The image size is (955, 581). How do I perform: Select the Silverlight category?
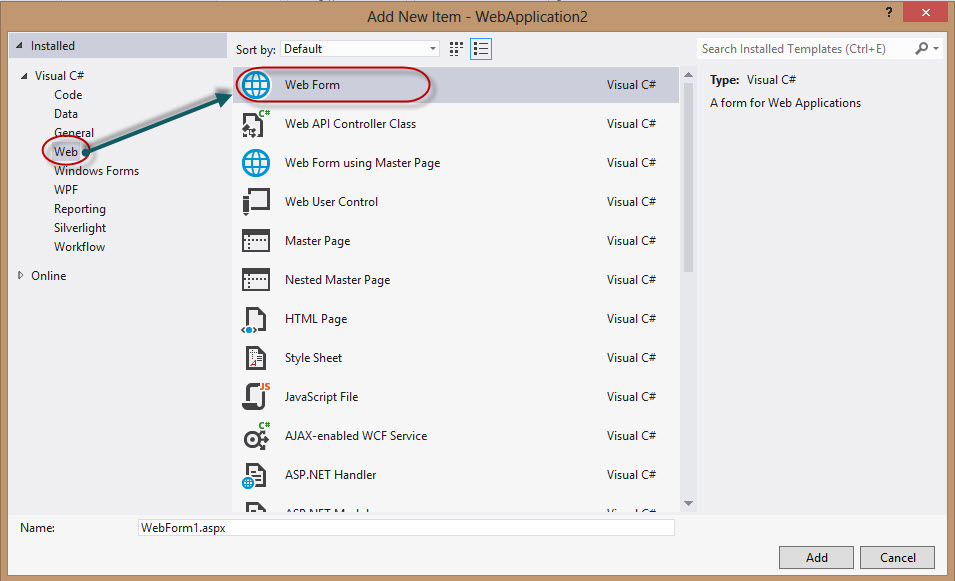point(80,227)
